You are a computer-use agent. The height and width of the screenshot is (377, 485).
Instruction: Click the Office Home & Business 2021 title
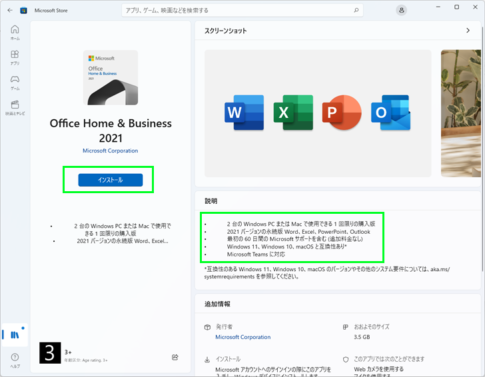pyautogui.click(x=110, y=131)
